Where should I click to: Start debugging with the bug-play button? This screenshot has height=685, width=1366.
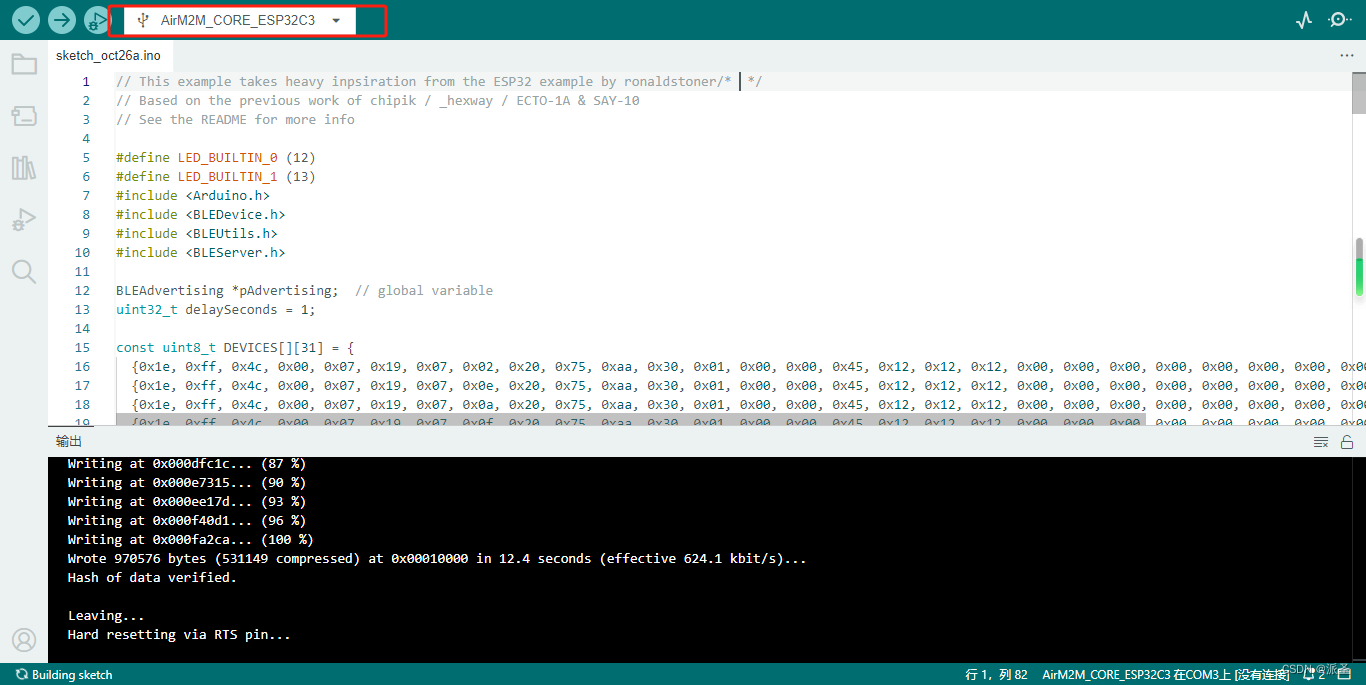click(x=95, y=19)
